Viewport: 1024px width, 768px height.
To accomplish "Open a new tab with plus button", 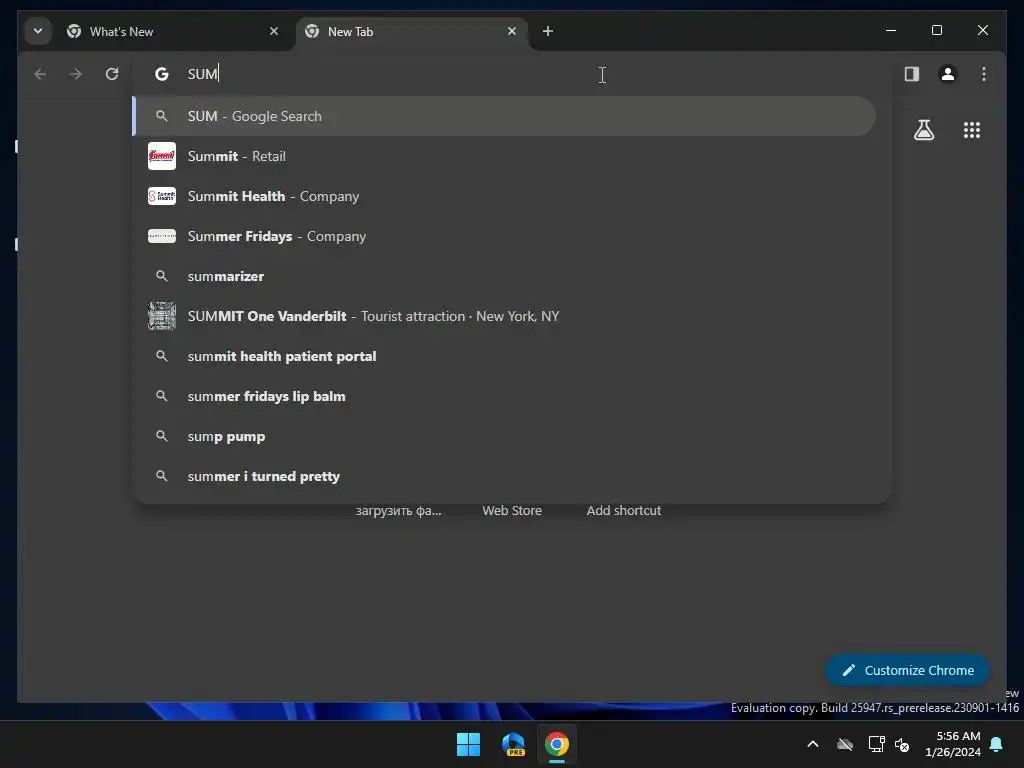I will click(548, 31).
